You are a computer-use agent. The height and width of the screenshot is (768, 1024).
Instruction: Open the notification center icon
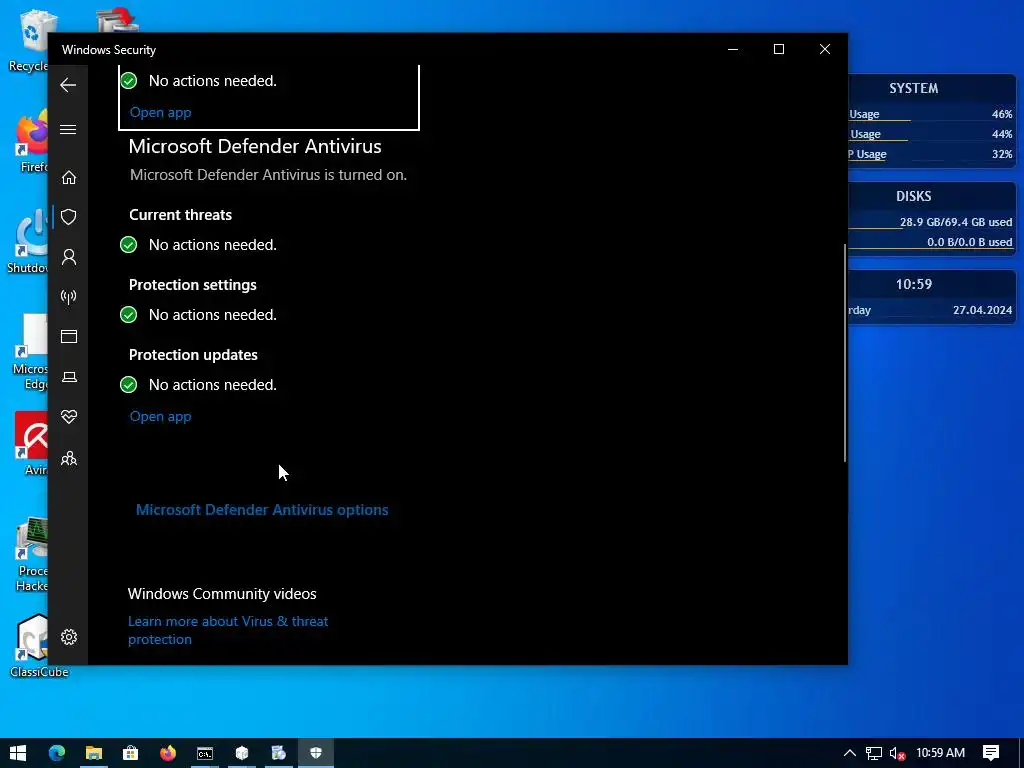tap(991, 753)
